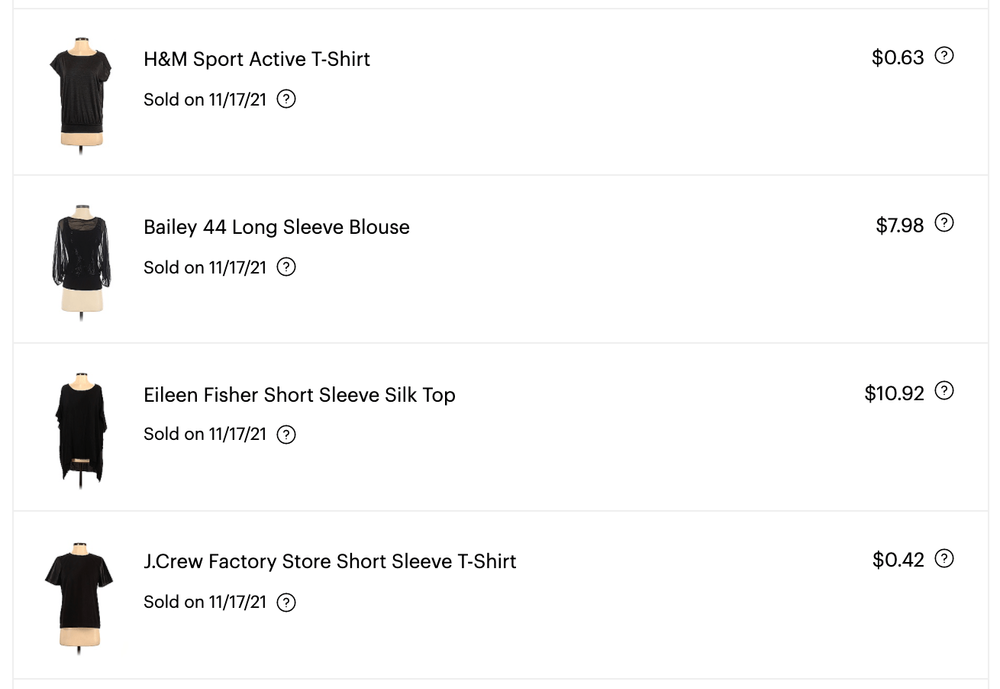The width and height of the screenshot is (1000, 689).
Task: View Bailey 44 Long Sleeve Blouse photo
Action: coord(81,260)
